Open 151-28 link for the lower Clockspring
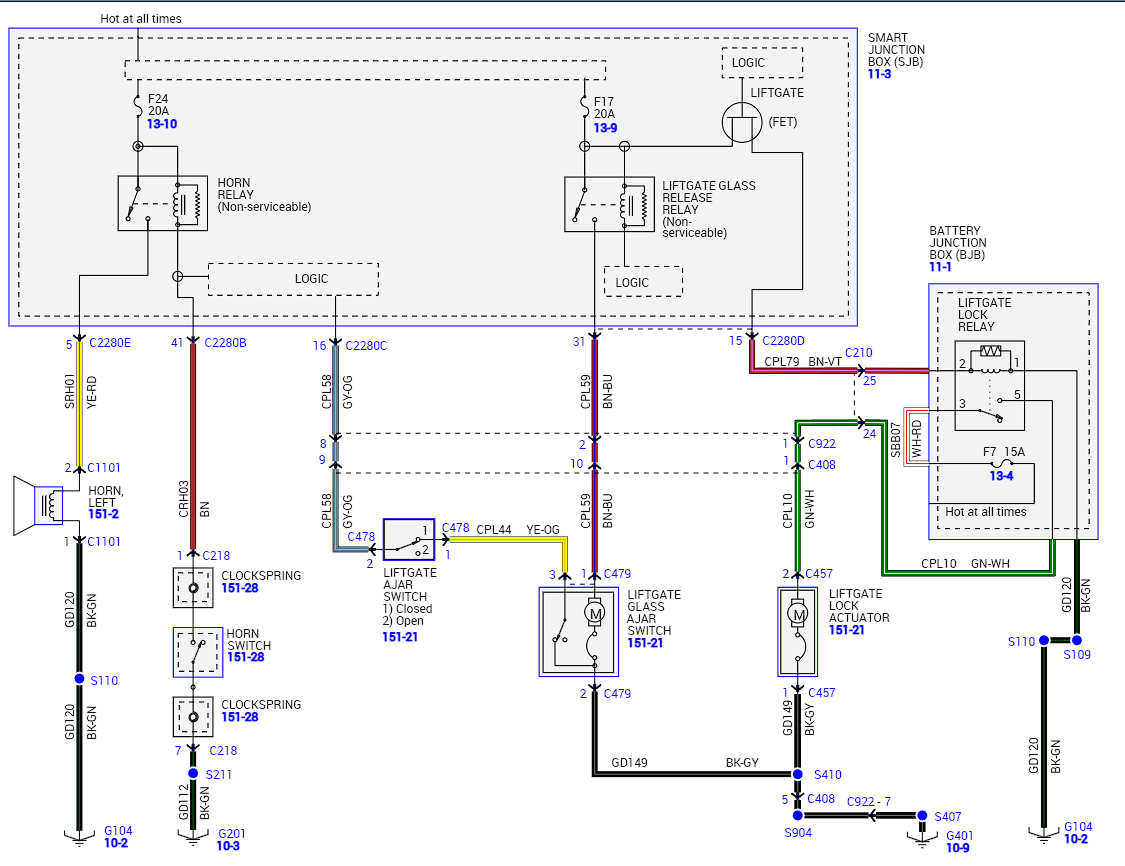This screenshot has width=1125, height=866. pos(240,717)
